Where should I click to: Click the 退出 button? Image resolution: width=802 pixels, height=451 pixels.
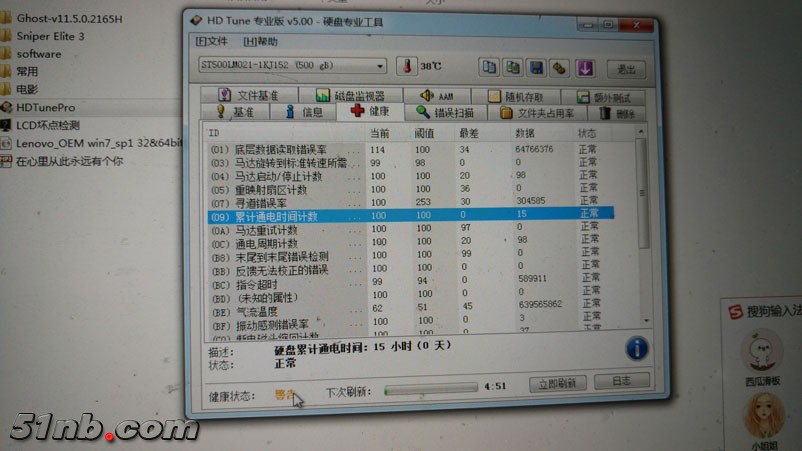click(625, 69)
